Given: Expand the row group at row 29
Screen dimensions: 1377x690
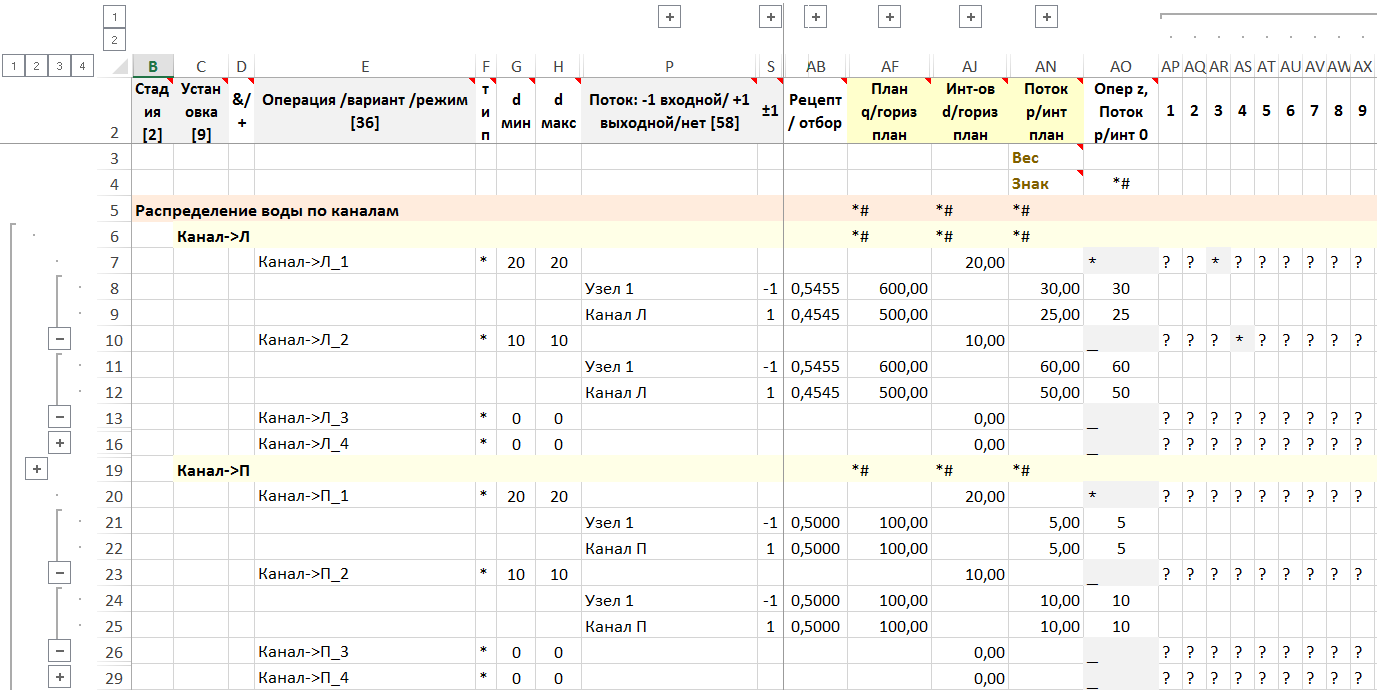Looking at the screenshot, I should pos(59,678).
